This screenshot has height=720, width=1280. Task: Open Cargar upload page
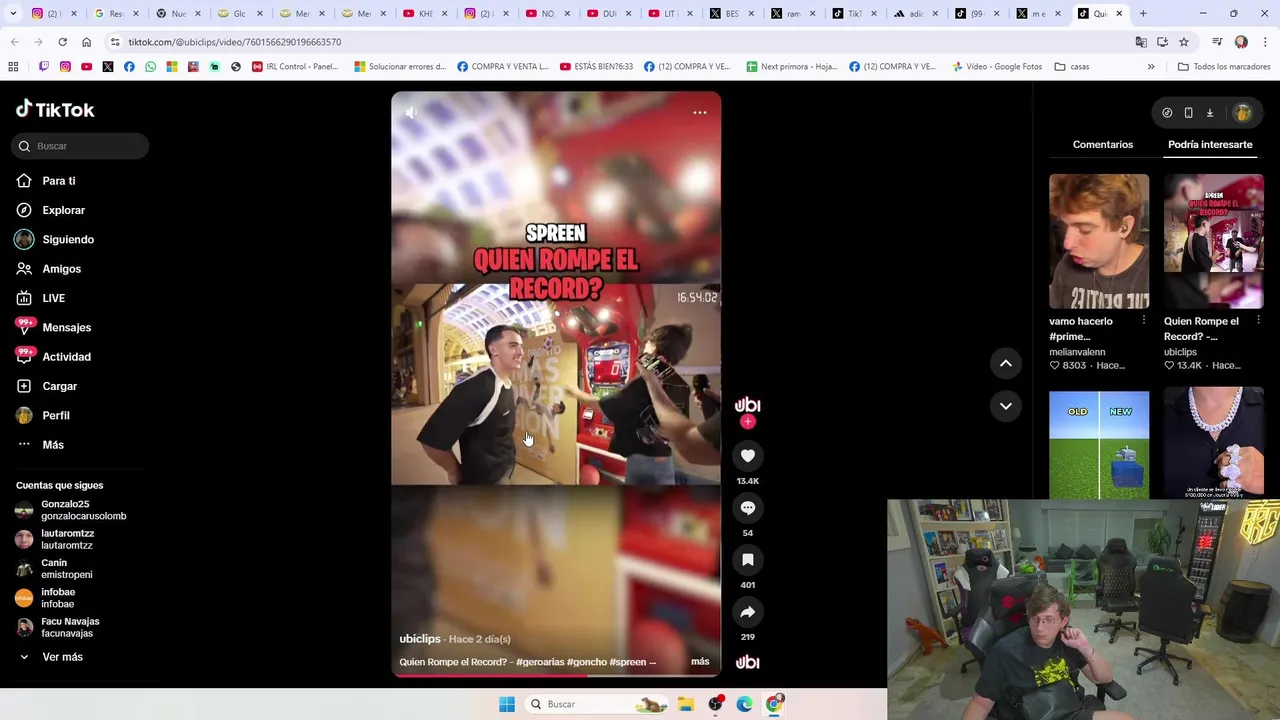59,386
